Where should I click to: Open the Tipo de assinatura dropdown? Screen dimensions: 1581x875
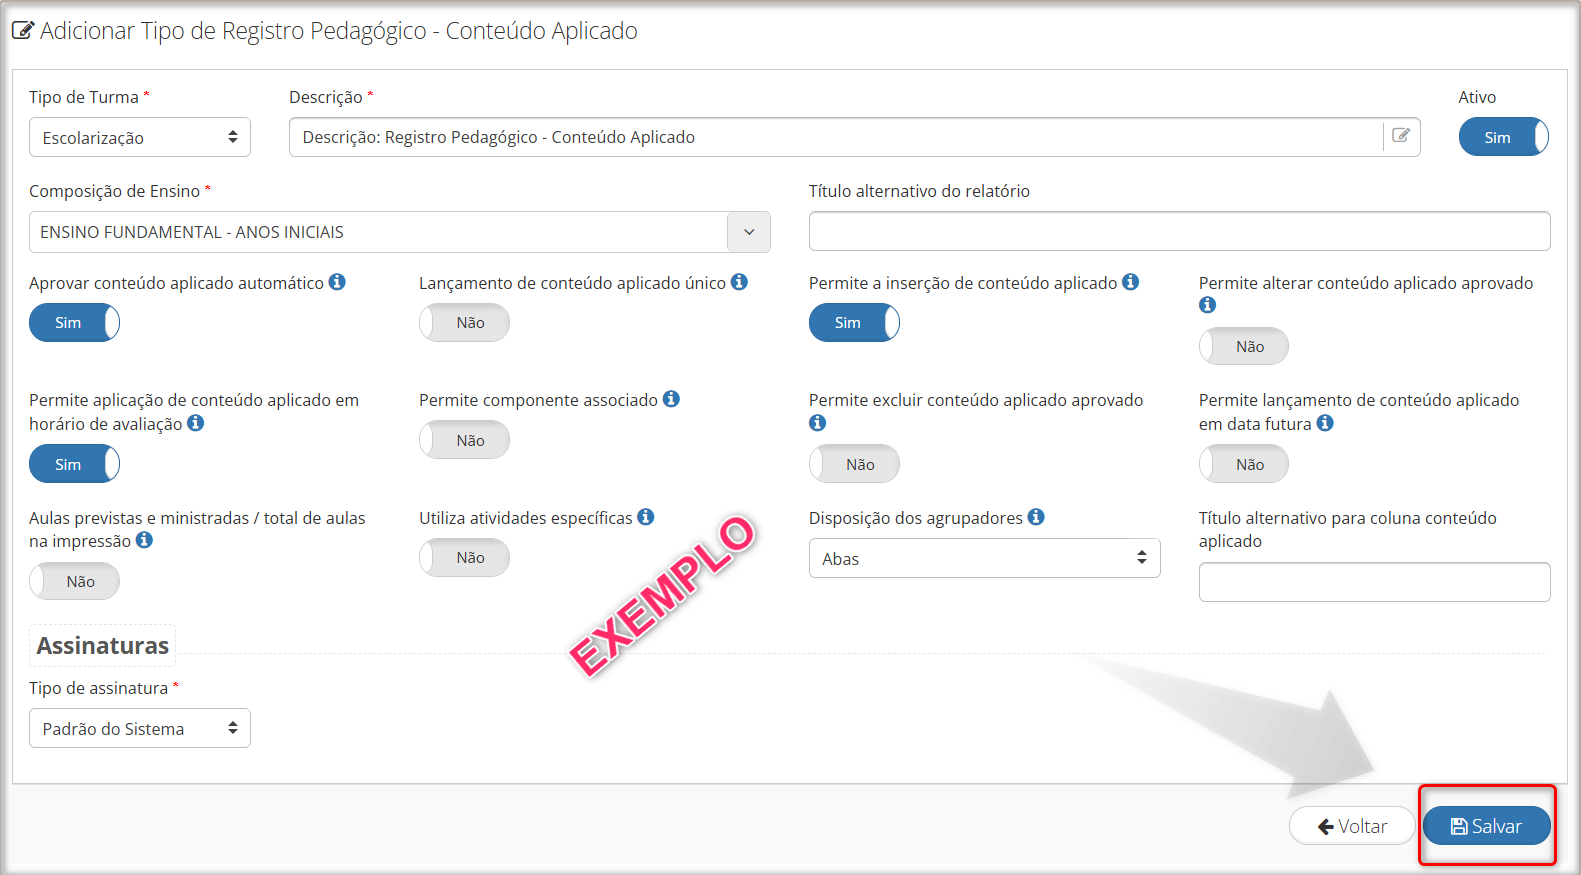point(139,729)
